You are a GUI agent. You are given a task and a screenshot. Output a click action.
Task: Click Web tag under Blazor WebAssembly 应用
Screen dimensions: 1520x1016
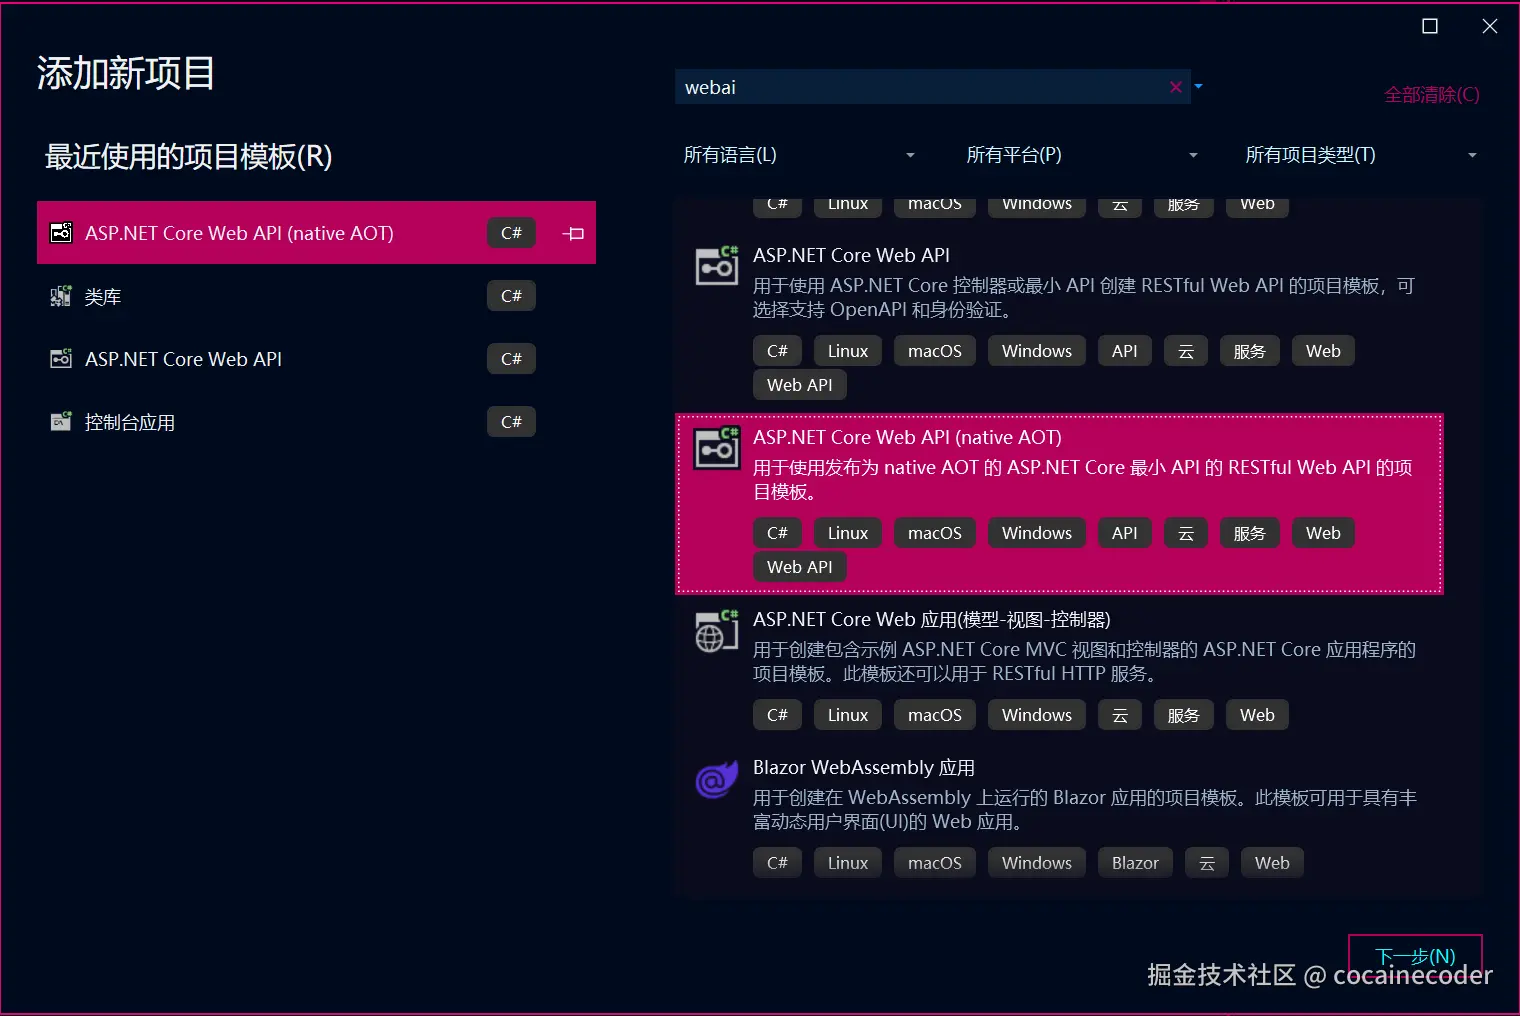pos(1272,863)
